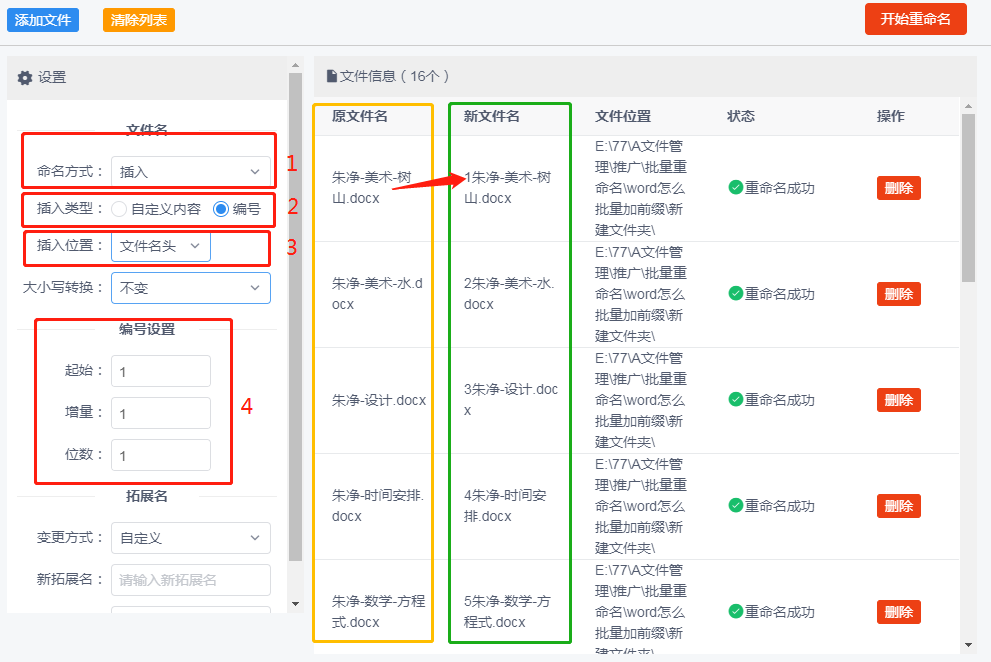Image resolution: width=991 pixels, height=662 pixels.
Task: Click file list scroll-up arrow
Action: coord(968,106)
